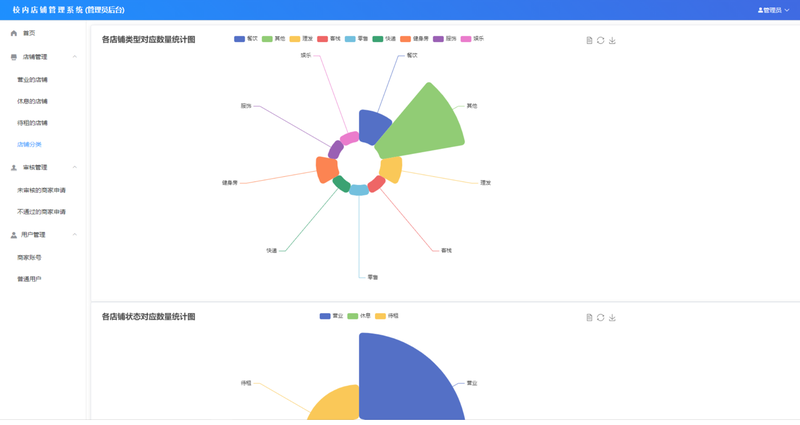The width and height of the screenshot is (800, 425).
Task: Open 不通过的商家申请 in the sidebar
Action: tap(43, 212)
